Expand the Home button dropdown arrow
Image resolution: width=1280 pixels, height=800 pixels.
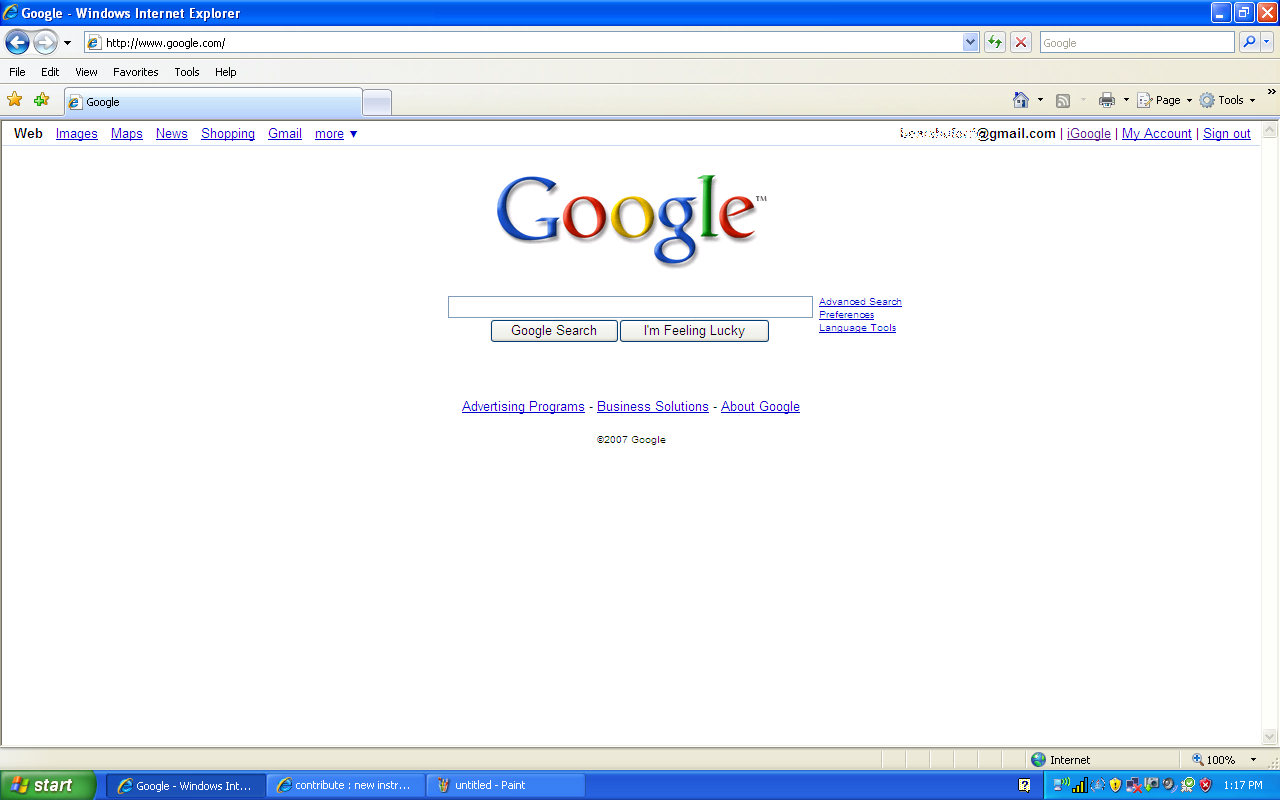pyautogui.click(x=1040, y=100)
